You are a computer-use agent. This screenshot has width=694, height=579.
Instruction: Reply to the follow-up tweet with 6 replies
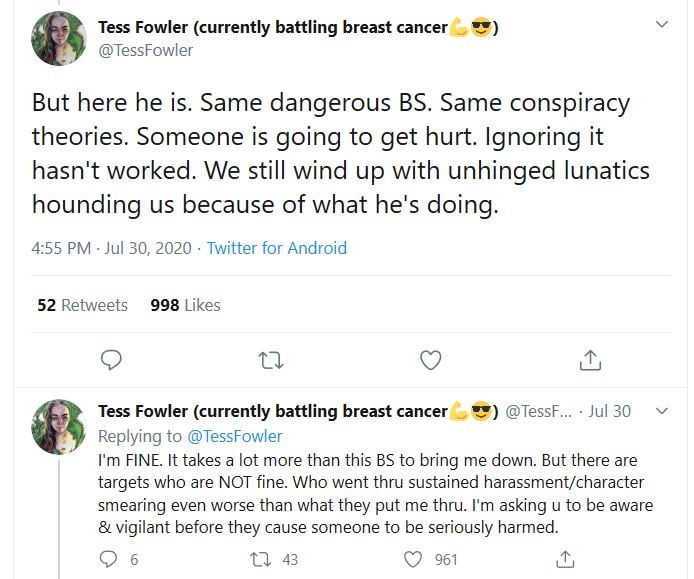pos(110,559)
